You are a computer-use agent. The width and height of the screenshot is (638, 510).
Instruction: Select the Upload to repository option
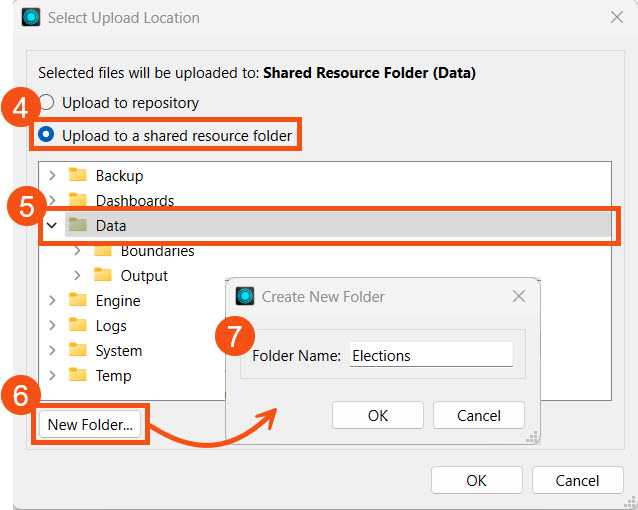tap(47, 103)
